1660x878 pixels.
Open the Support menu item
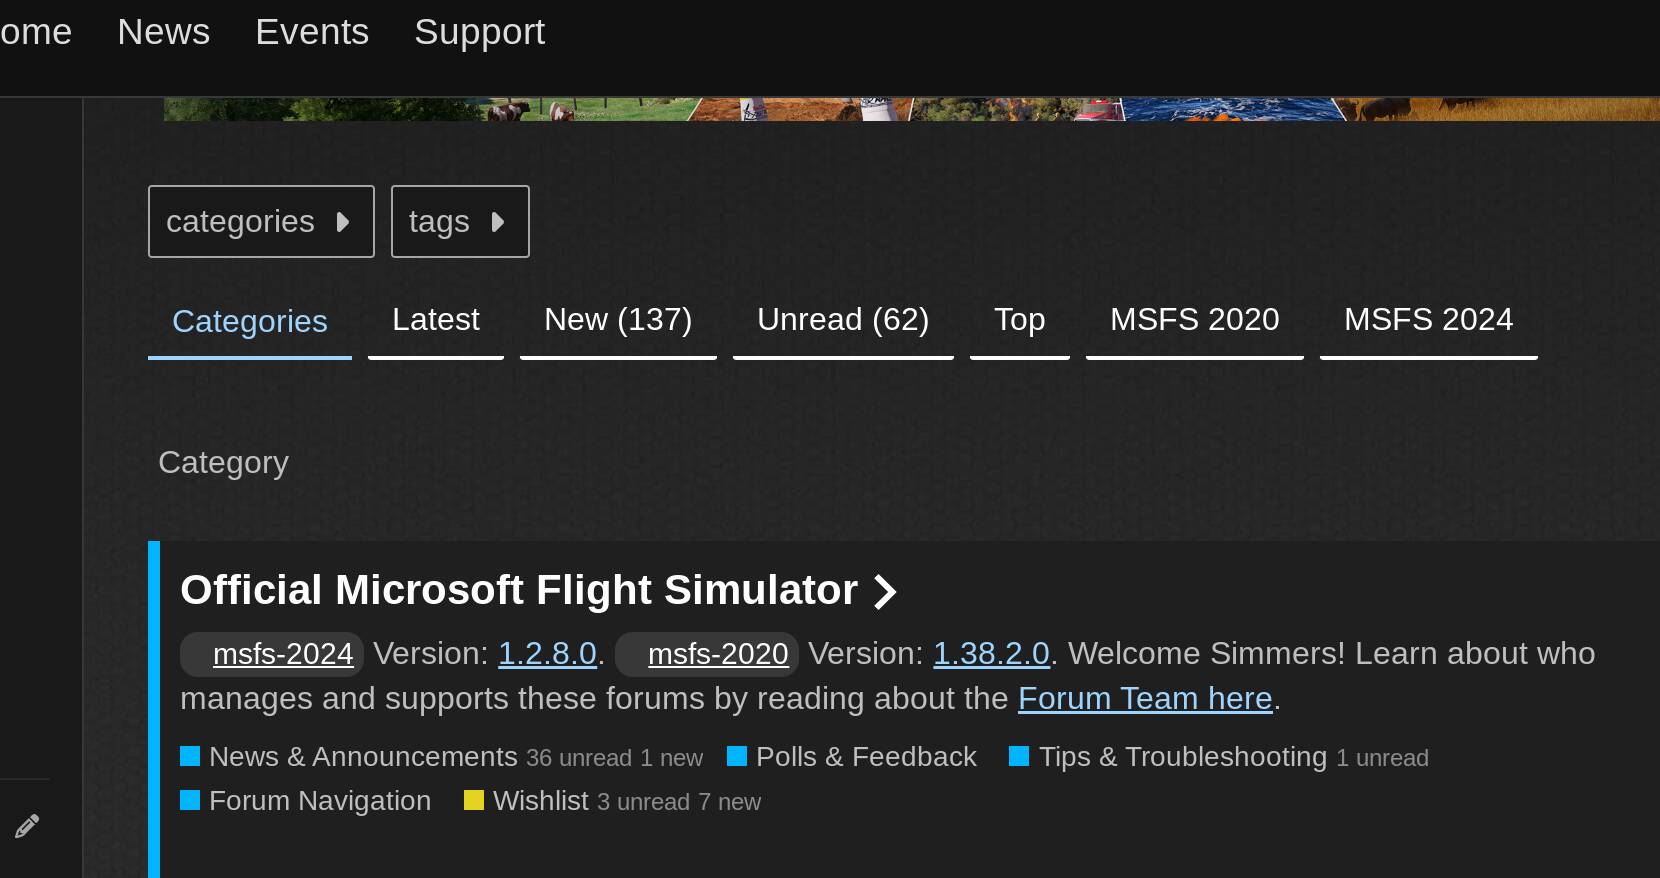479,31
